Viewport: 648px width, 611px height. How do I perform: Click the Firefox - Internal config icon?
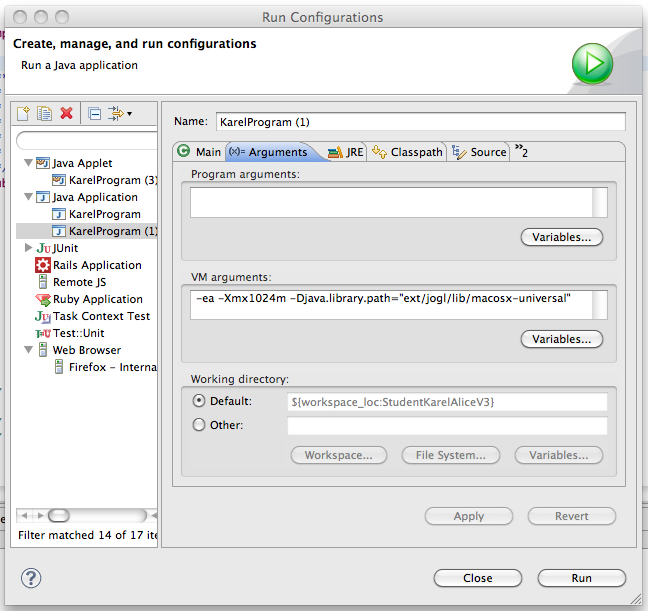[59, 367]
